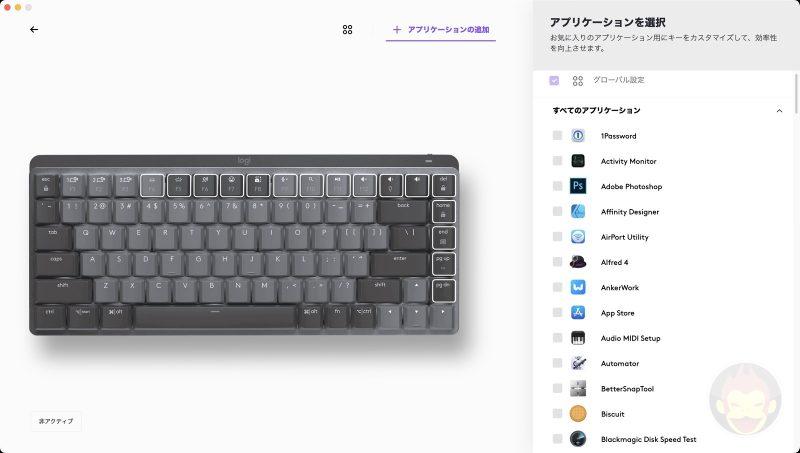800x453 pixels.
Task: Collapse the すべてのアプリケーション section
Action: (x=779, y=111)
